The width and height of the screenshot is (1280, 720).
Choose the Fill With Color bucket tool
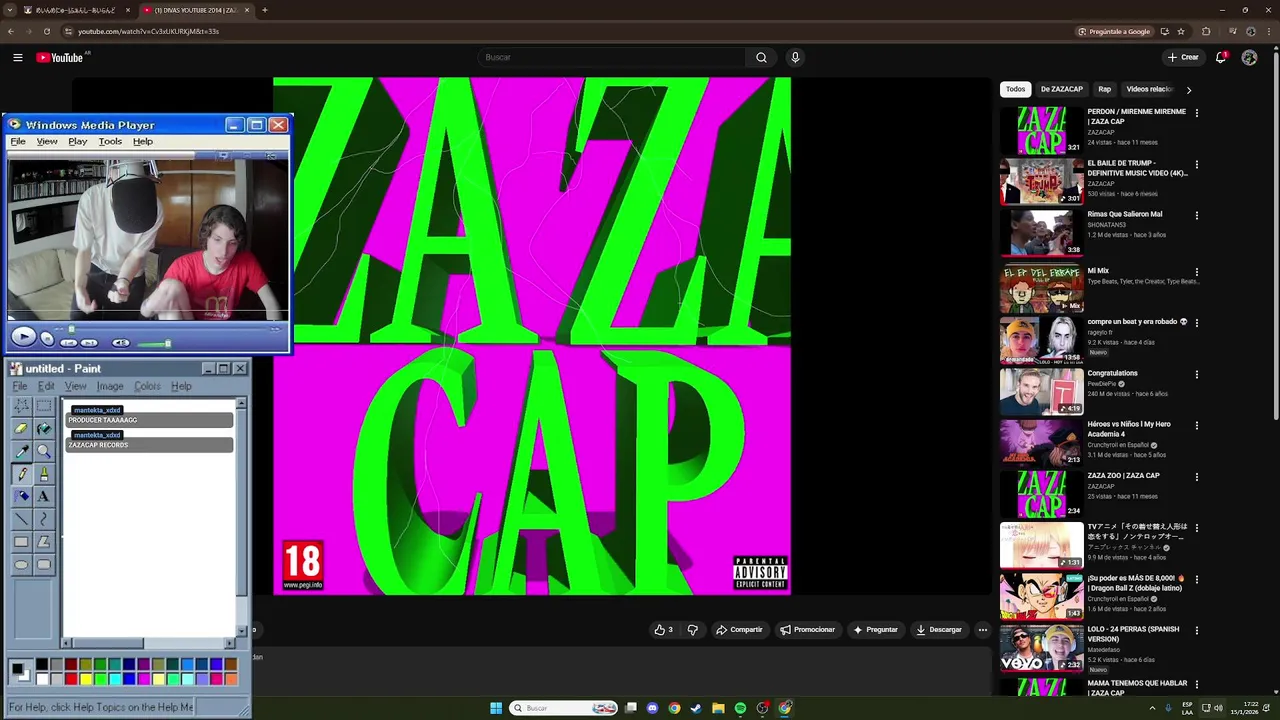[44, 429]
